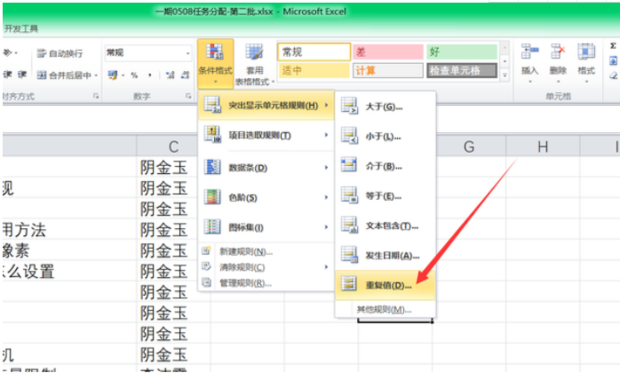Open 色阶(S) submenu
Image resolution: width=620 pixels, height=388 pixels.
(x=266, y=197)
